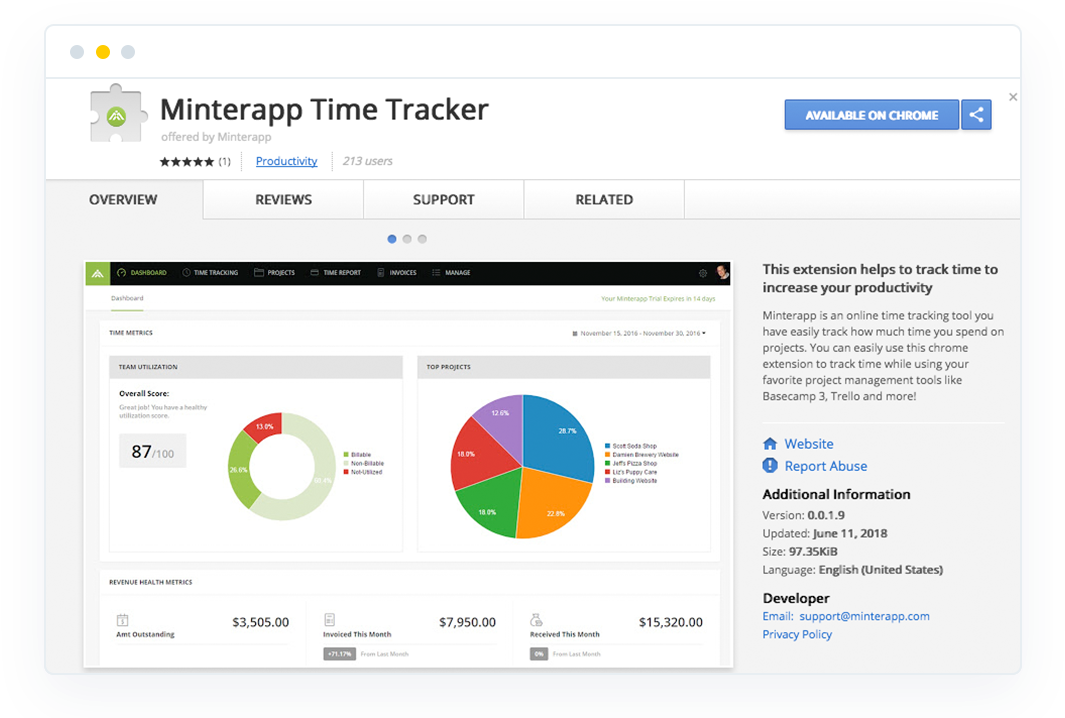
Task: Click the Jeff's Pizza Shop legend entry
Action: (x=631, y=463)
